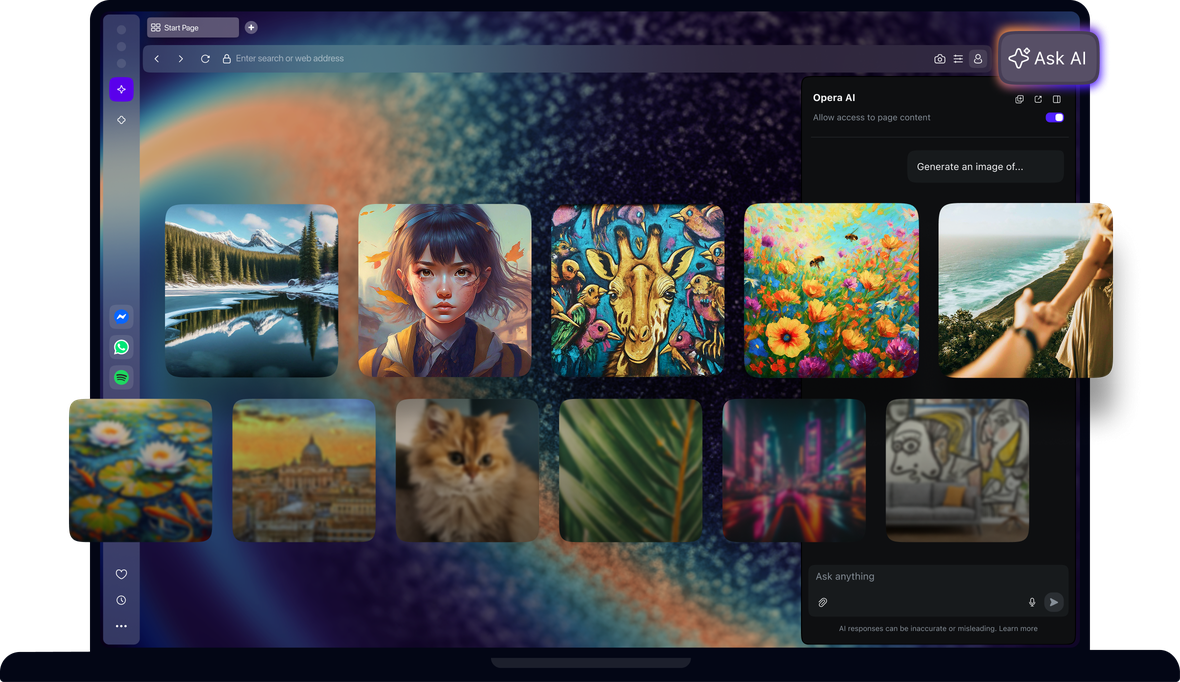Viewport: 1180px width, 682px height.
Task: Open WhatsApp from the sidebar
Action: click(x=121, y=347)
